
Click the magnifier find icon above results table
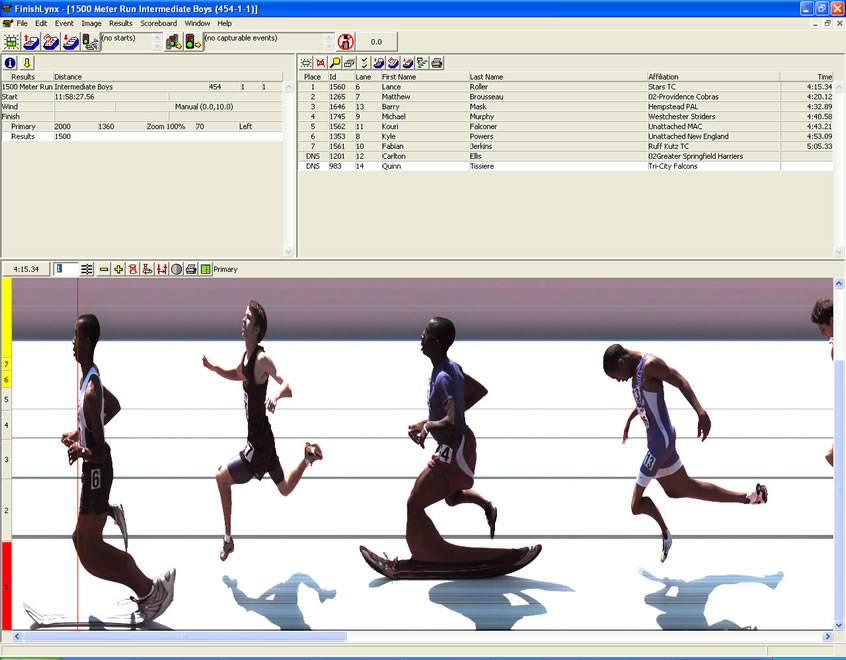pos(335,63)
